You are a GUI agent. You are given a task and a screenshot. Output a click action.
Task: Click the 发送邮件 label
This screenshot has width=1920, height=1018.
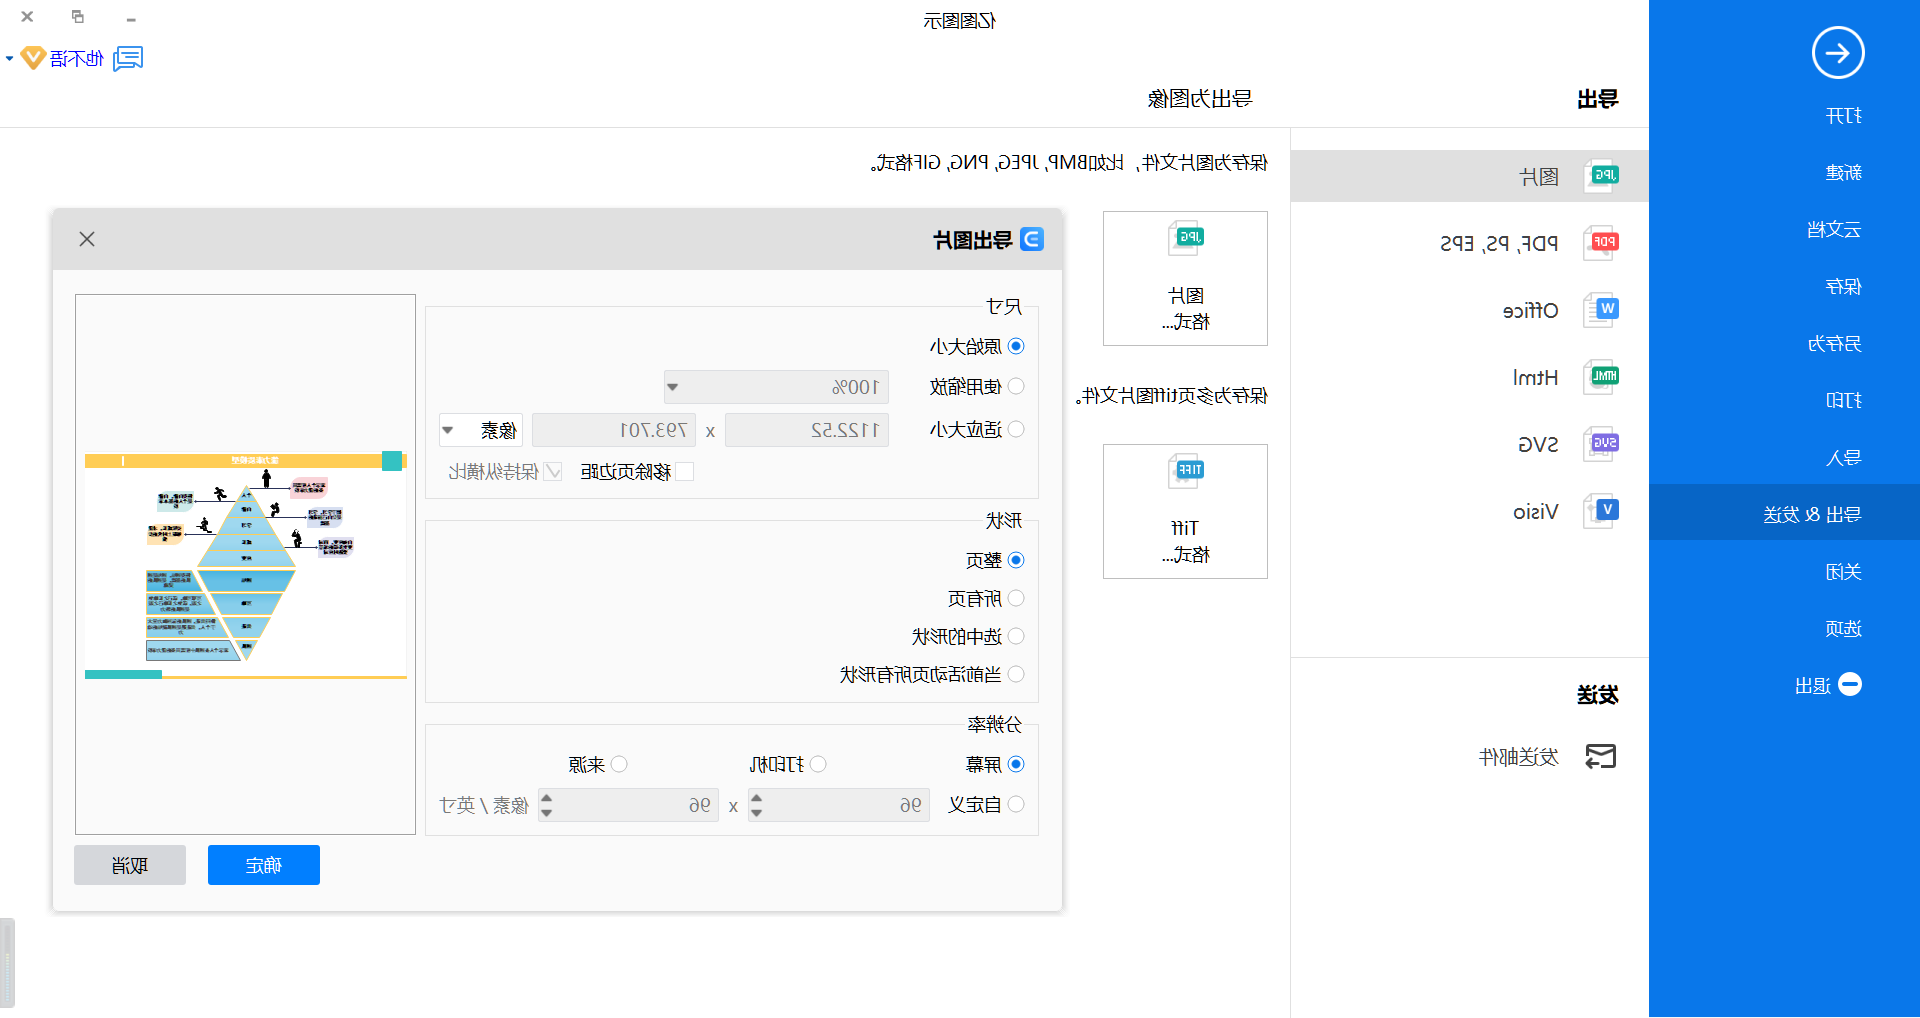pyautogui.click(x=1519, y=757)
